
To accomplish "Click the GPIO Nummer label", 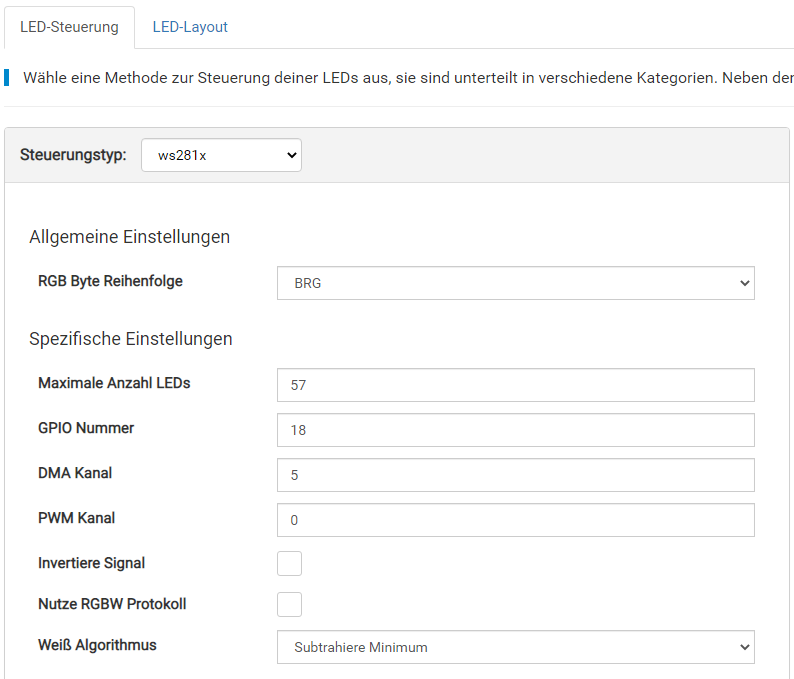I will click(86, 428).
